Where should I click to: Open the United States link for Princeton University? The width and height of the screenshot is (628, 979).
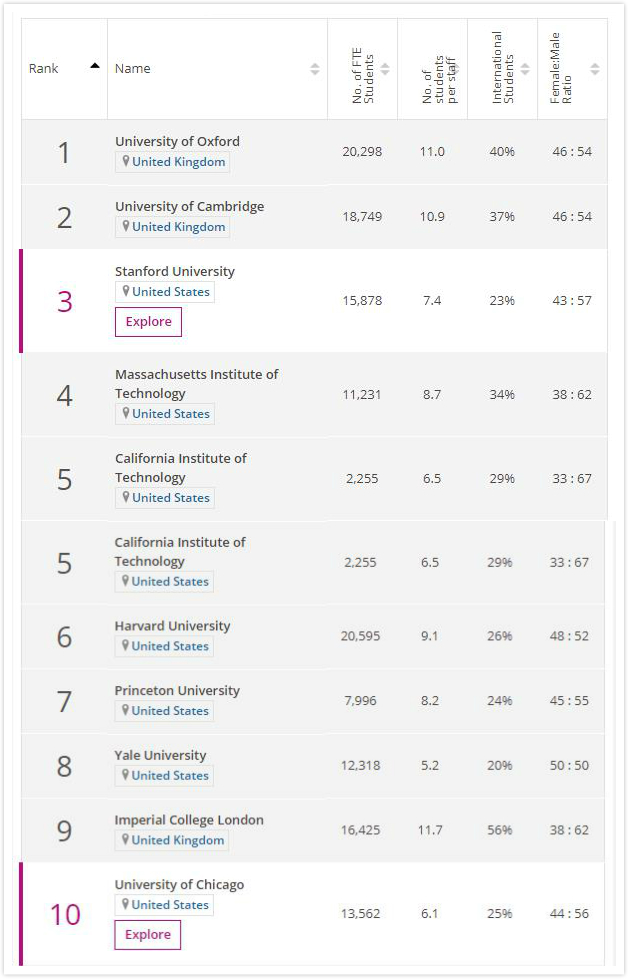(x=164, y=710)
